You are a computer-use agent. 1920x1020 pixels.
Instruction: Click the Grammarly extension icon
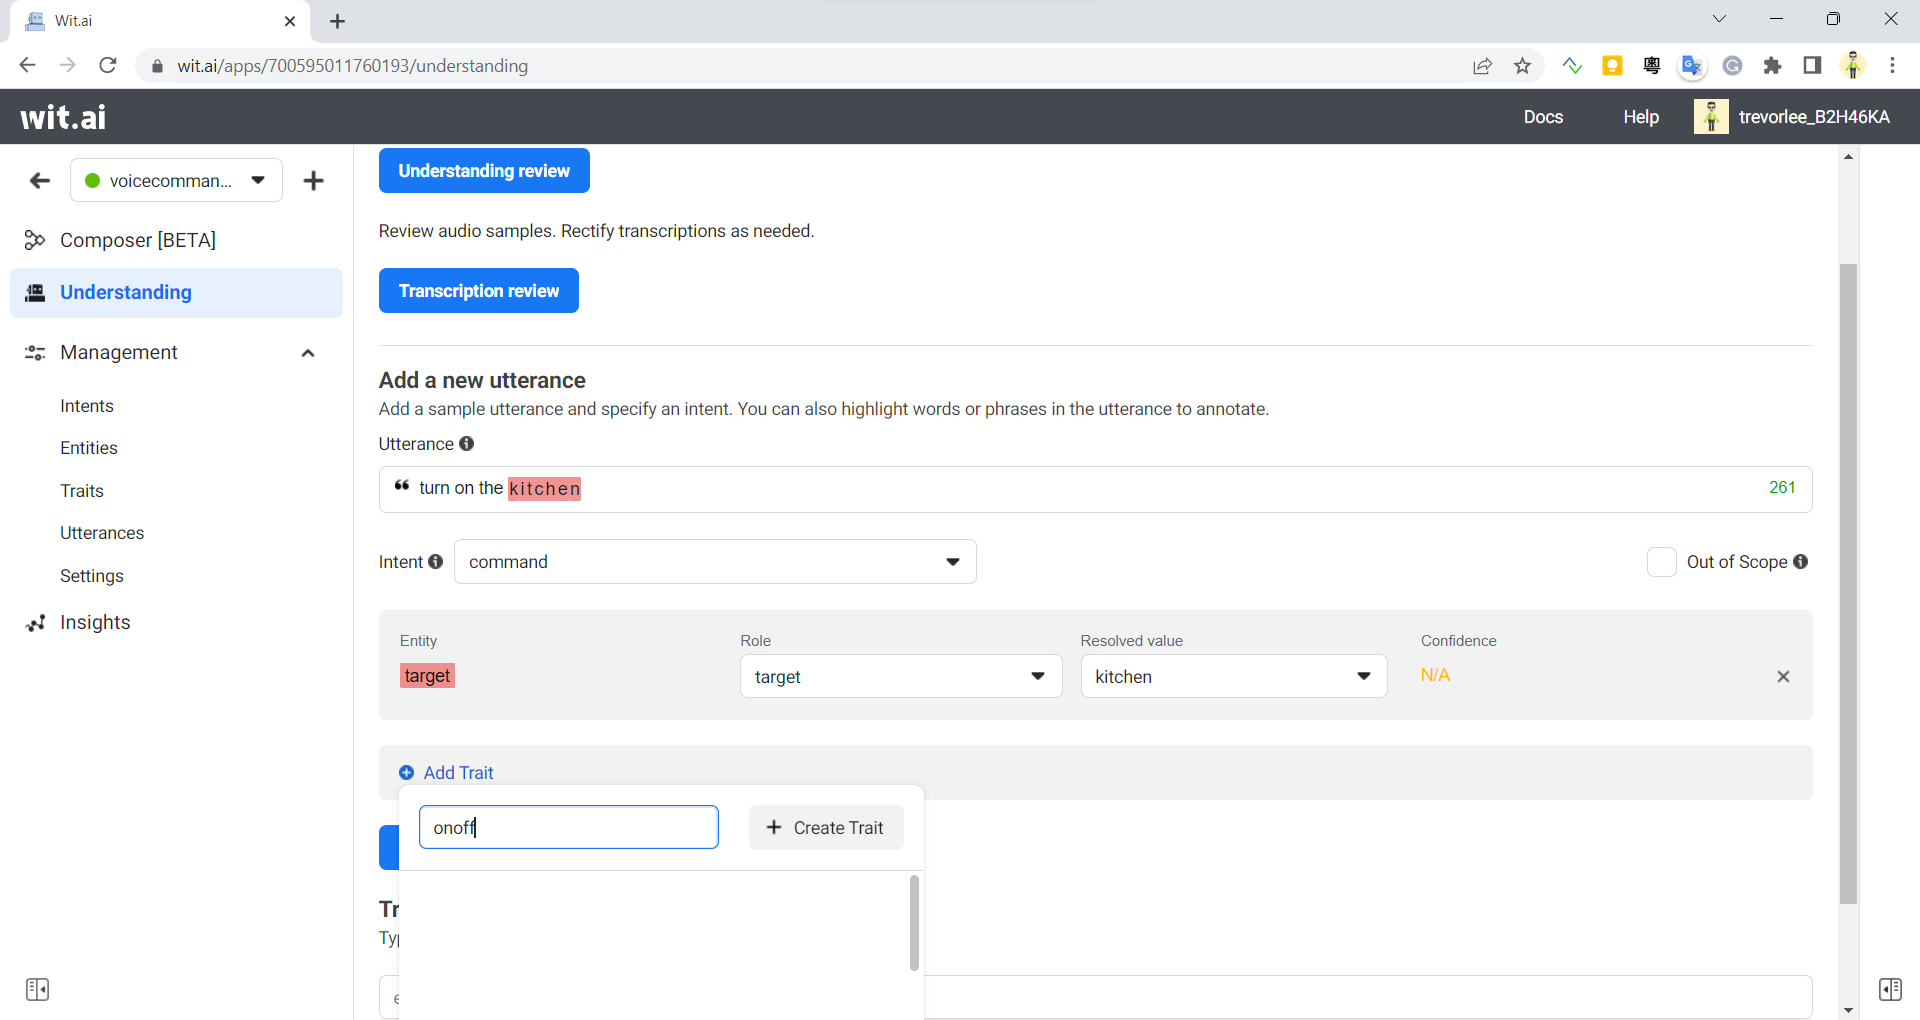pyautogui.click(x=1733, y=66)
